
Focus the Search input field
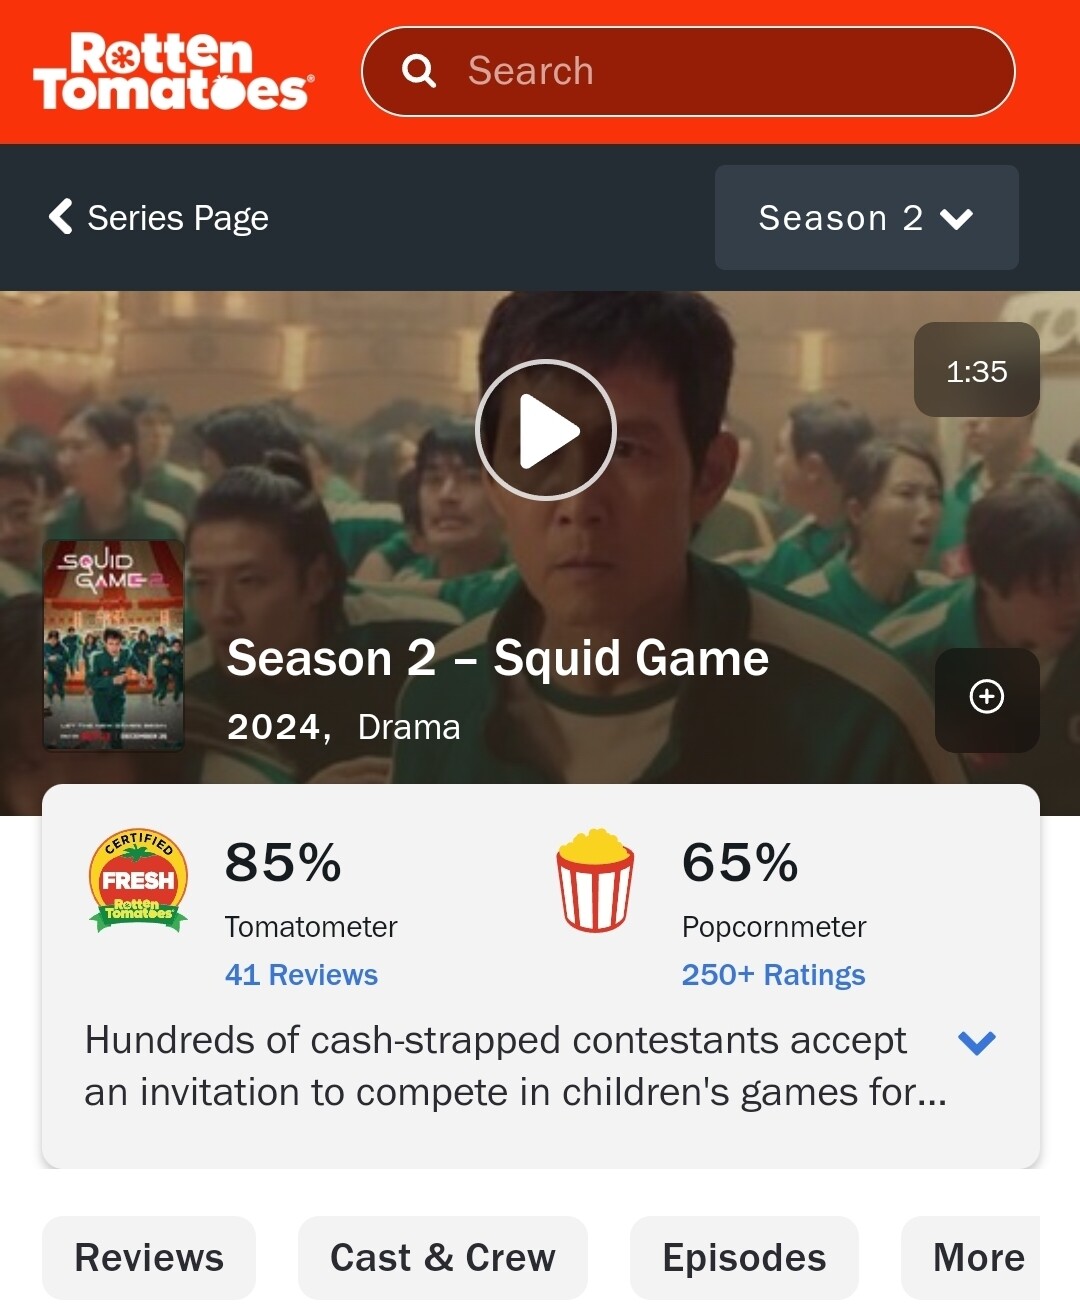688,72
